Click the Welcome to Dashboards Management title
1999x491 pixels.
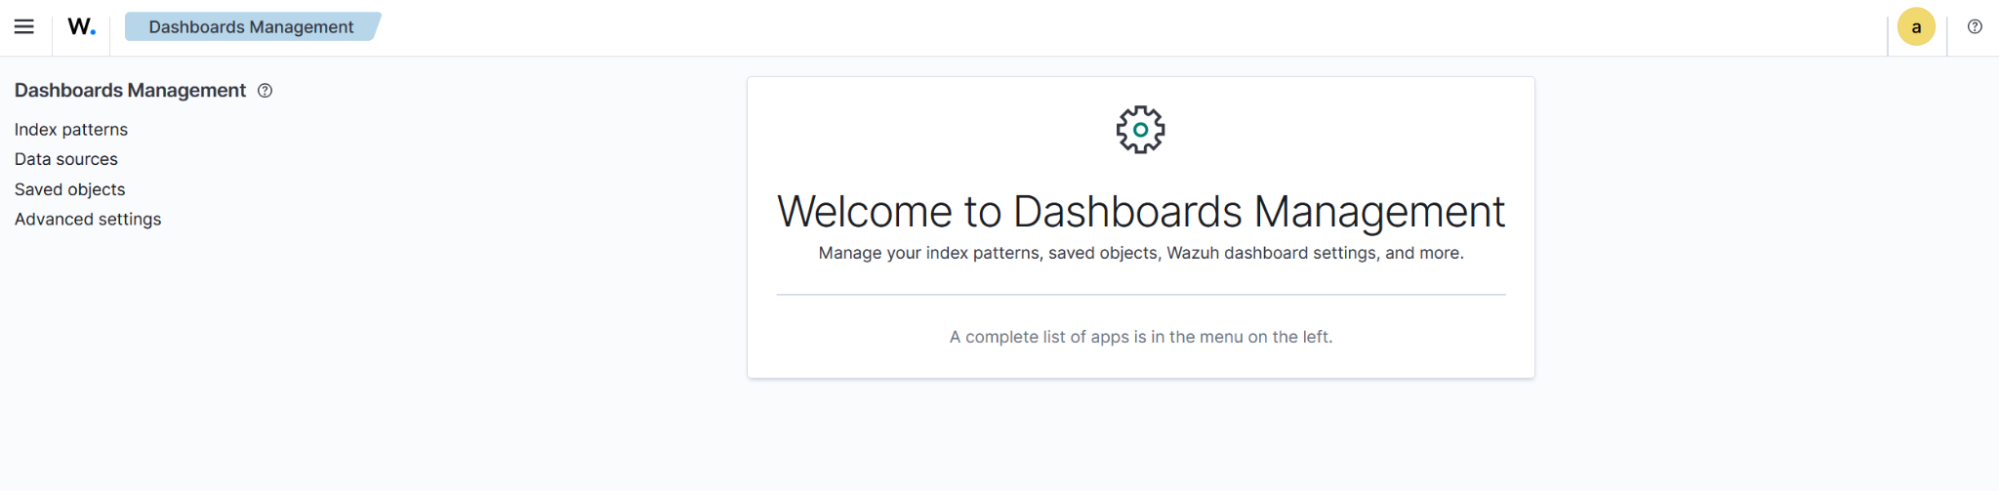click(1140, 212)
